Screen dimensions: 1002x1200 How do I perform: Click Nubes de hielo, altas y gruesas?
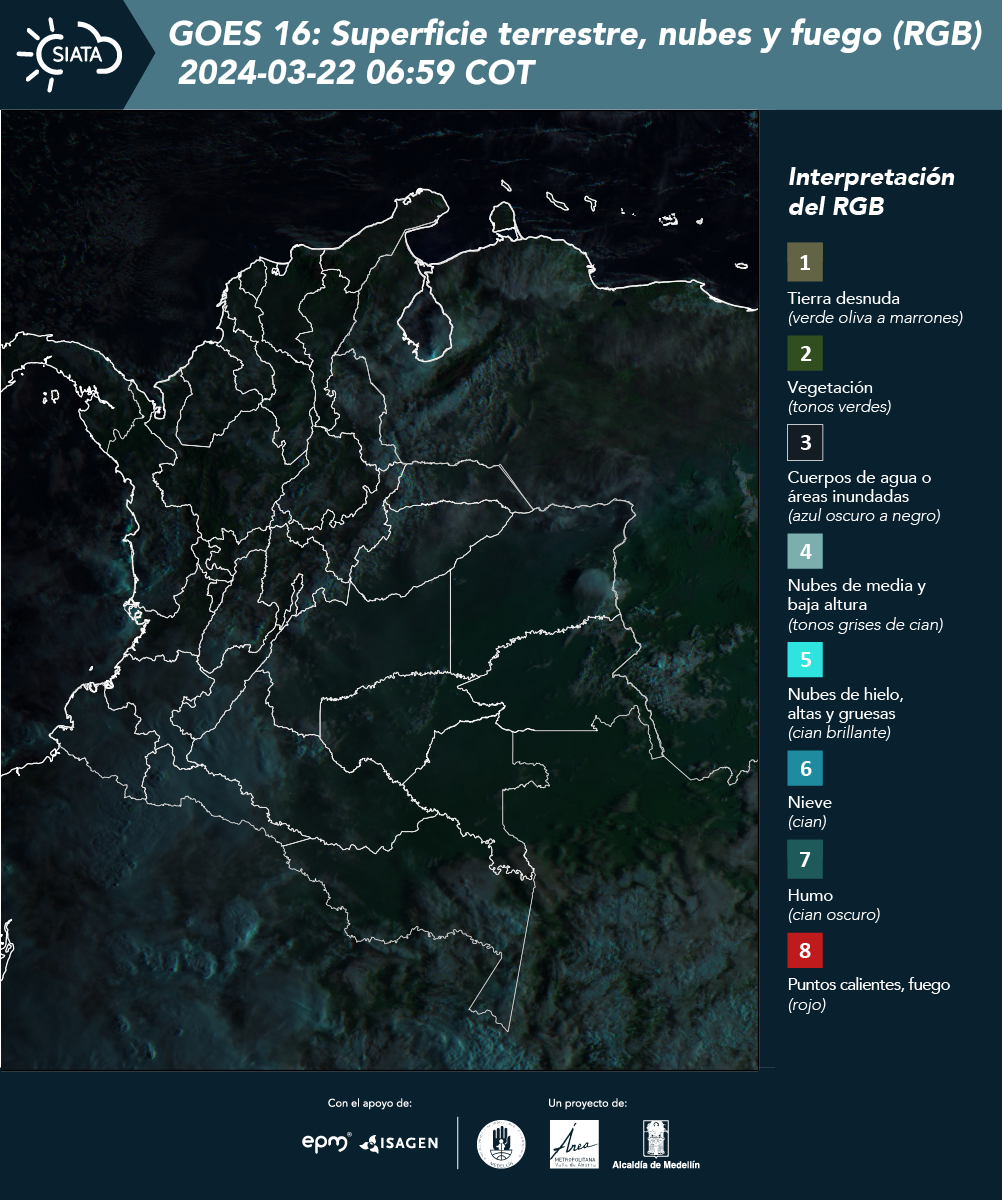tap(846, 704)
